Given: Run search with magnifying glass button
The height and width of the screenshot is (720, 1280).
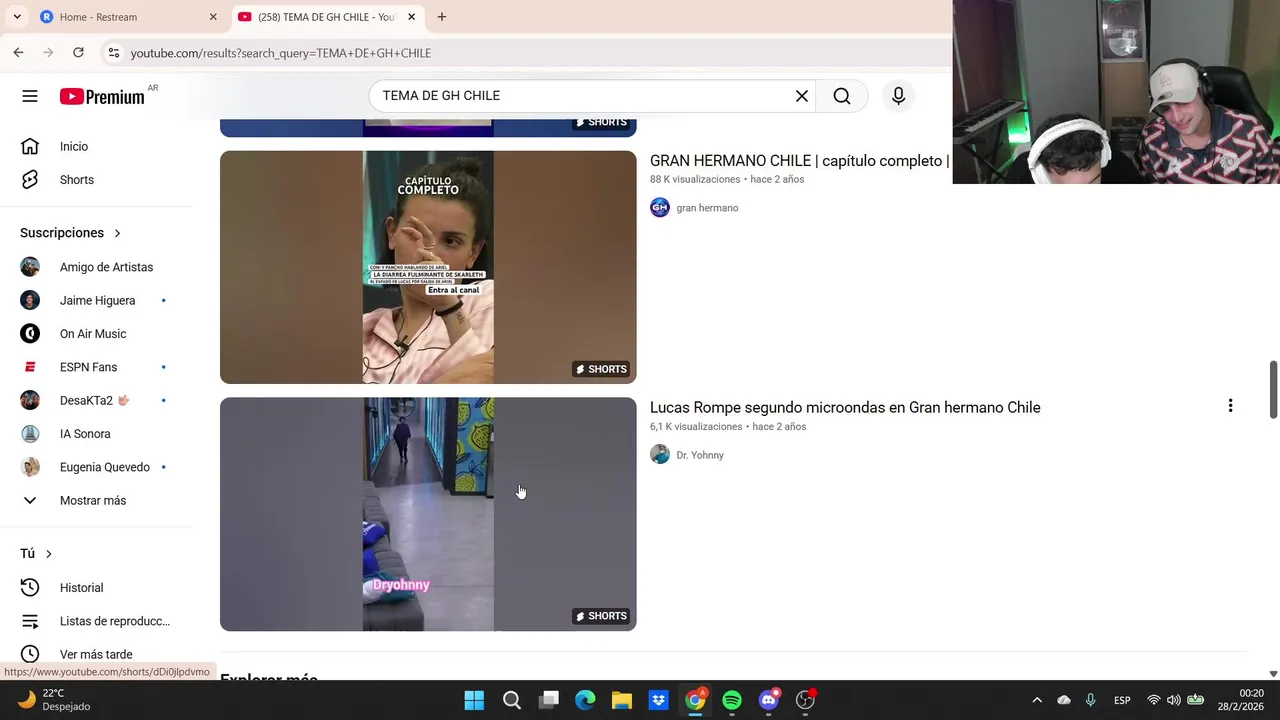Looking at the screenshot, I should point(842,96).
